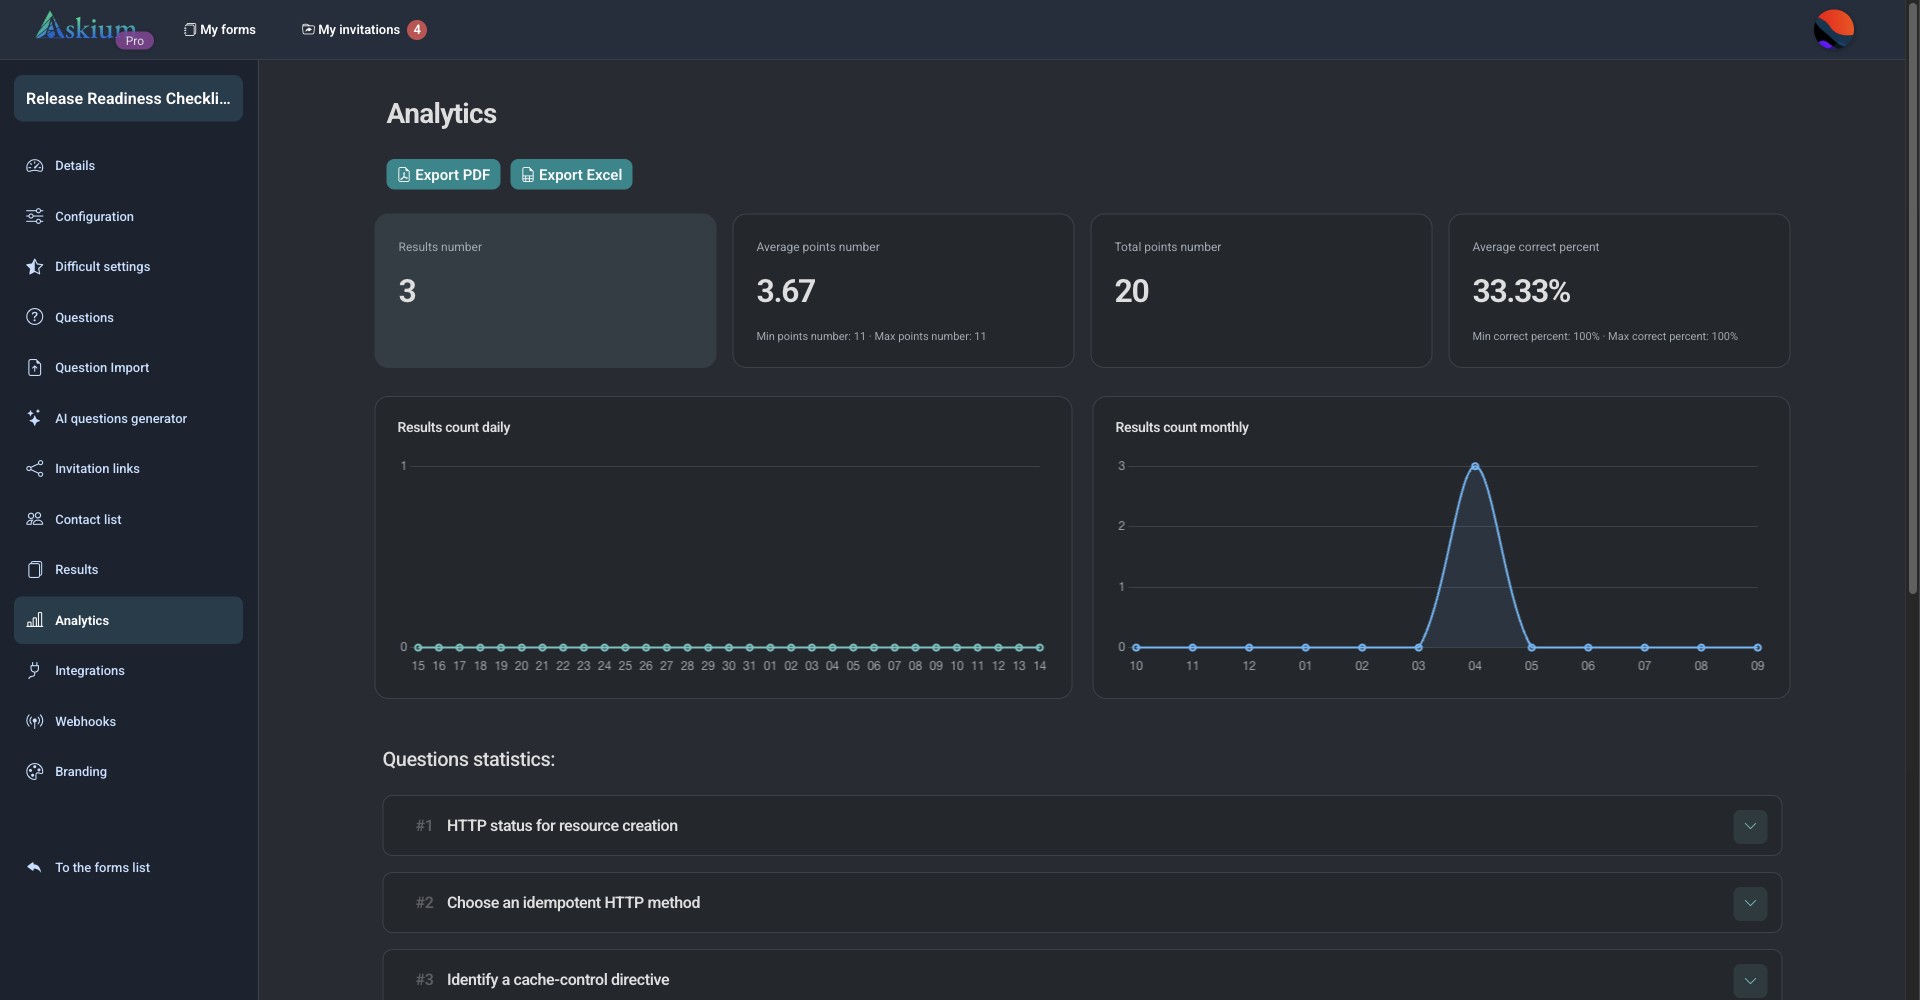Image resolution: width=1920 pixels, height=1000 pixels.
Task: Click the month 04 peak data point
Action: click(1474, 467)
